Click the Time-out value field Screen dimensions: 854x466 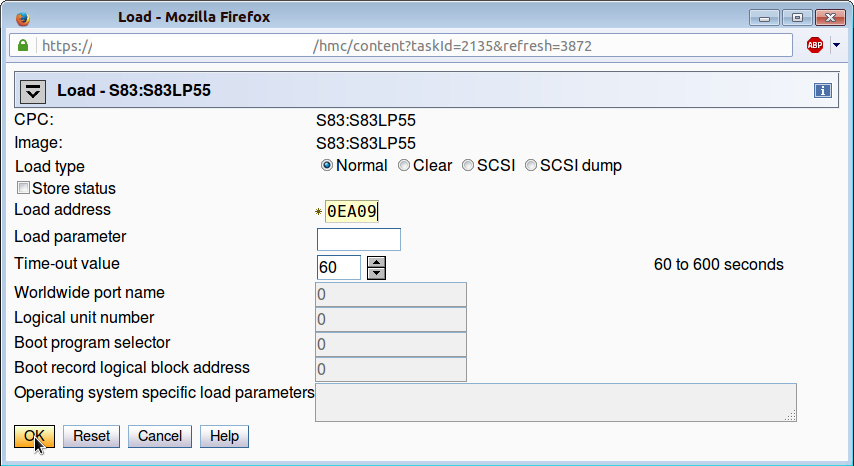(x=338, y=267)
